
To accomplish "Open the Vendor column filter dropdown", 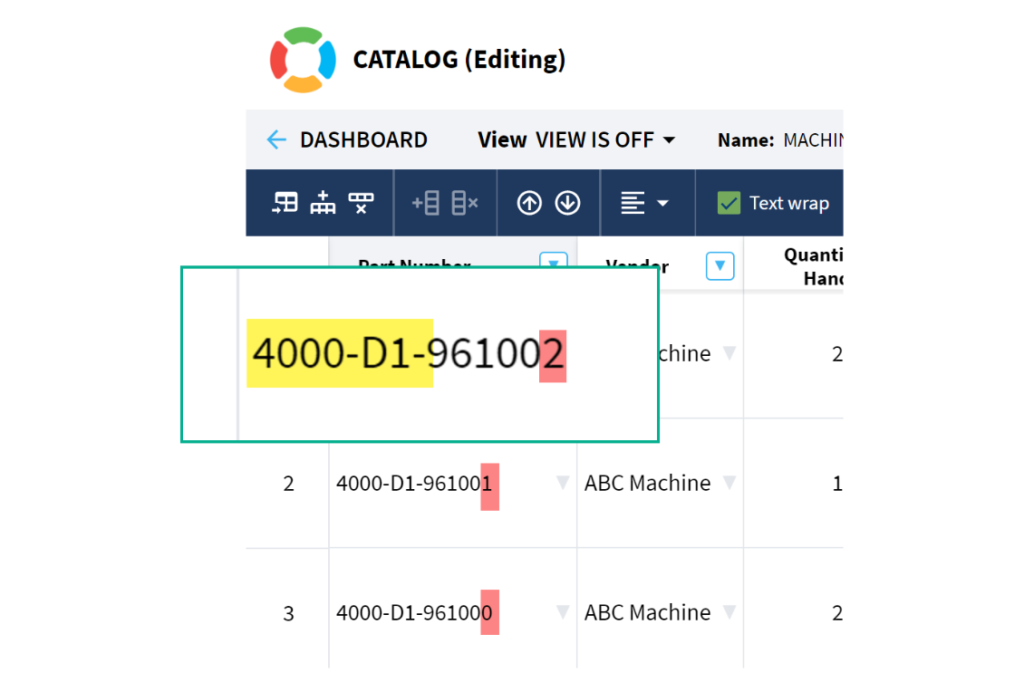I will click(720, 266).
